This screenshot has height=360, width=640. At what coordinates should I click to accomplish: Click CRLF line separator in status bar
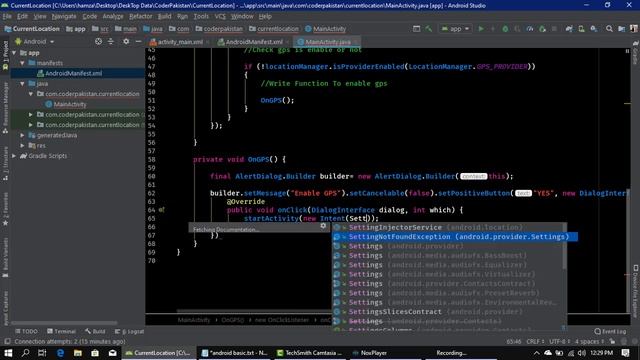535,341
